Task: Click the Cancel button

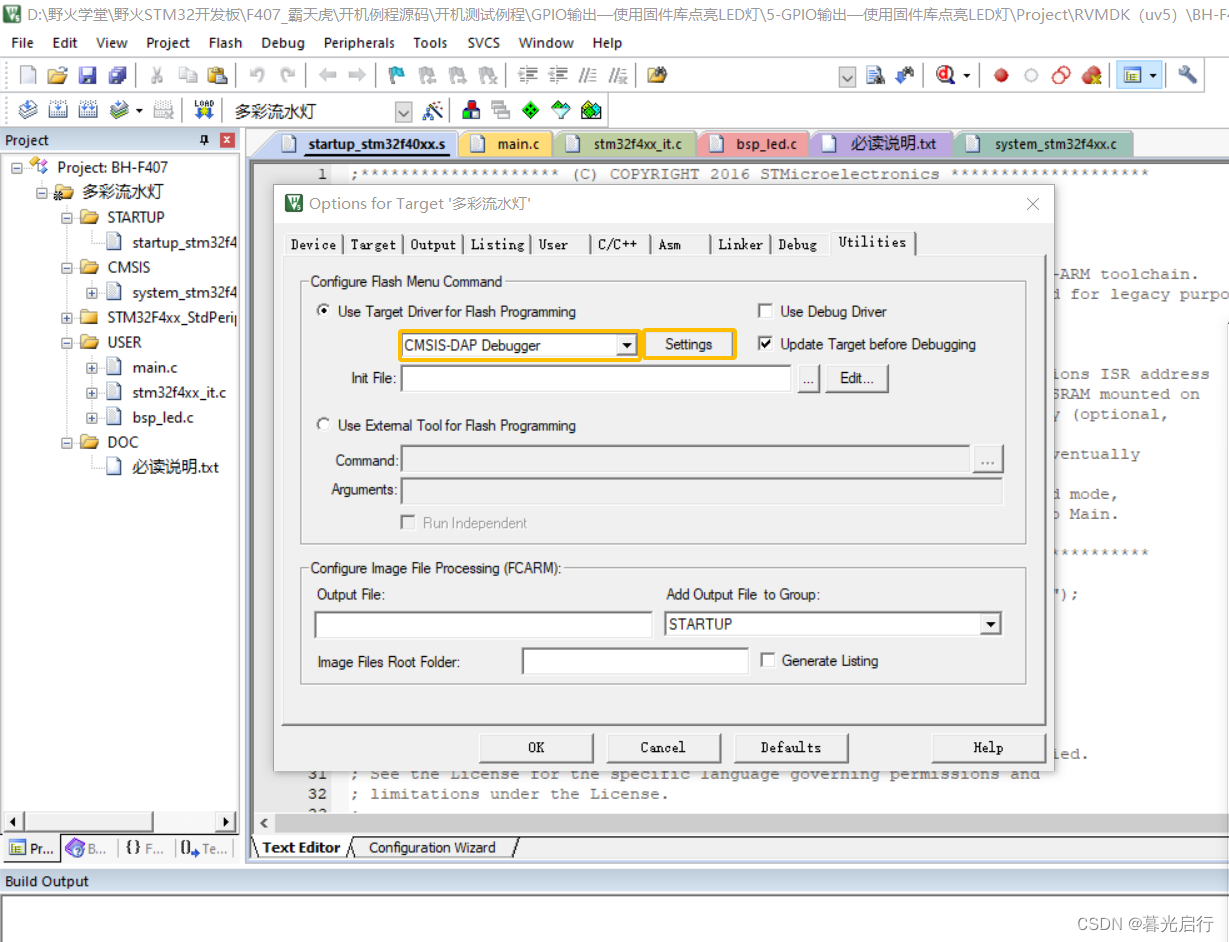Action: click(x=662, y=747)
